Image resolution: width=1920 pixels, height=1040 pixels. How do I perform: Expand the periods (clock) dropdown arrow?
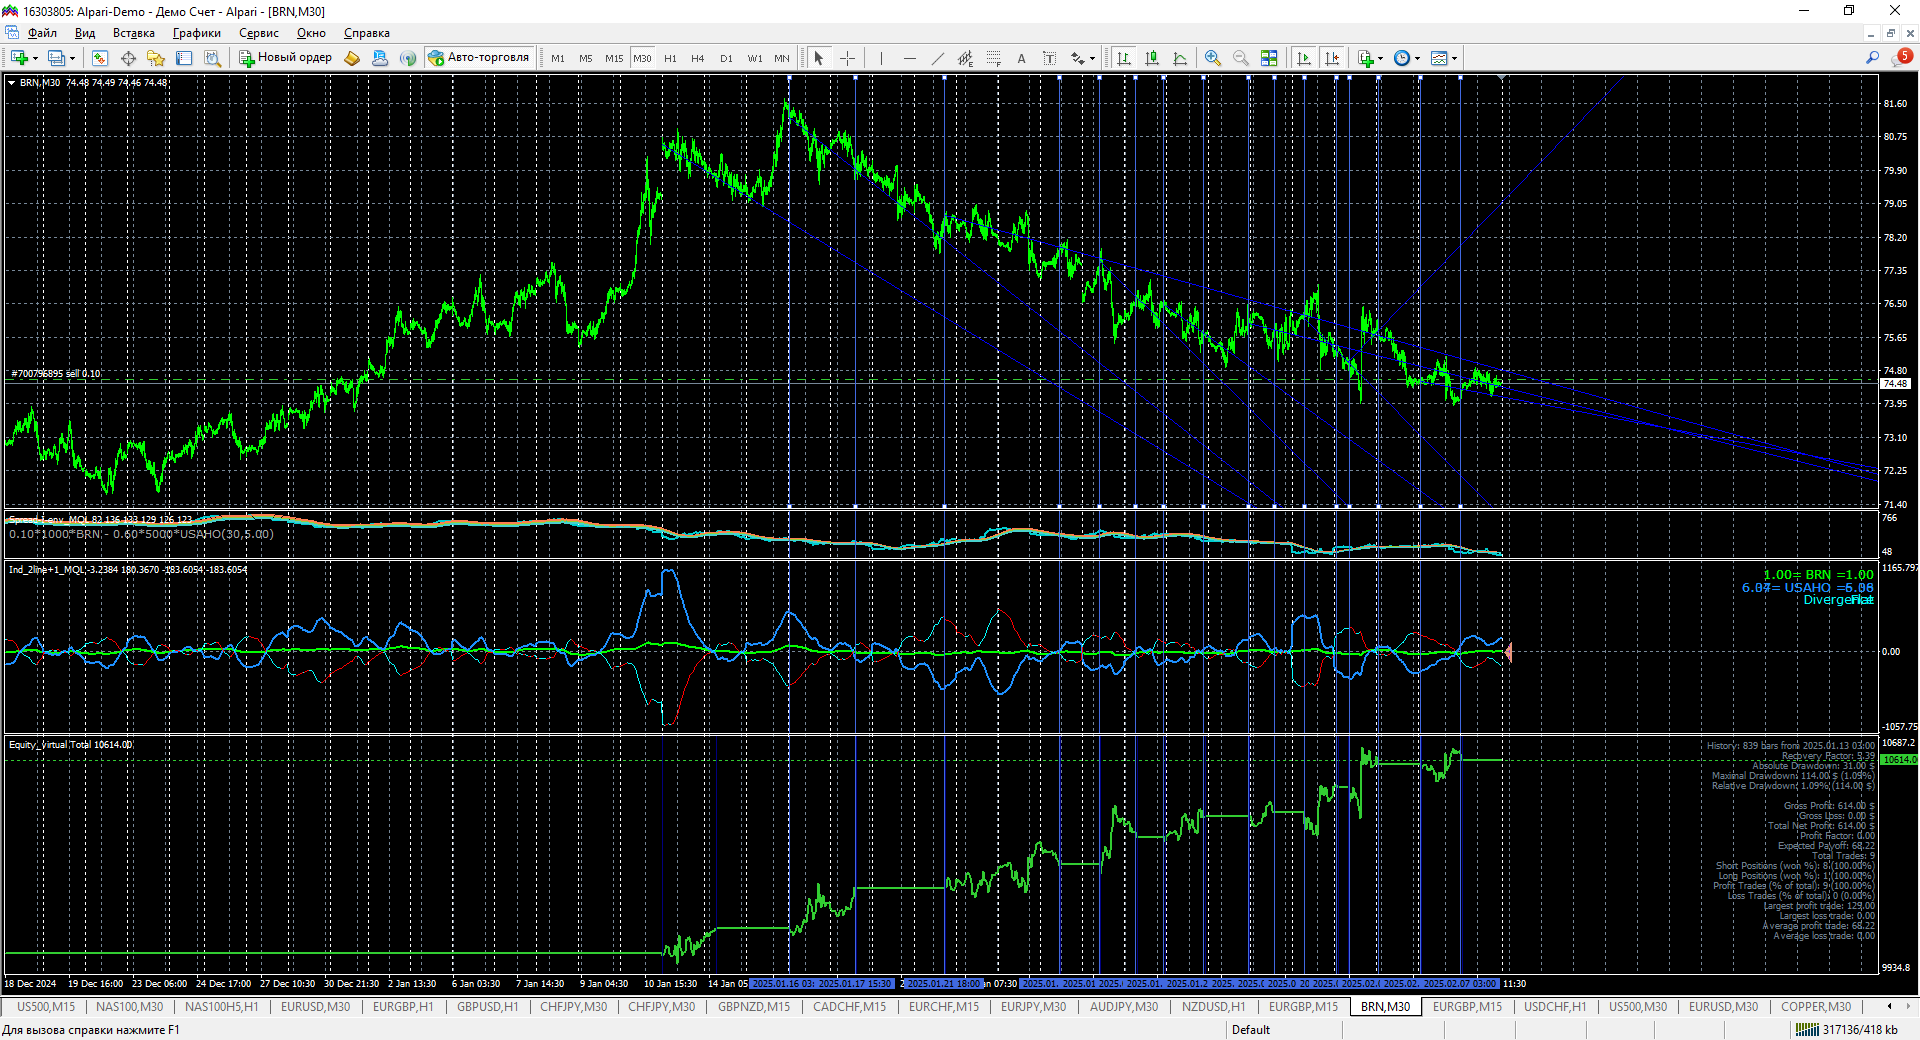tap(1417, 59)
